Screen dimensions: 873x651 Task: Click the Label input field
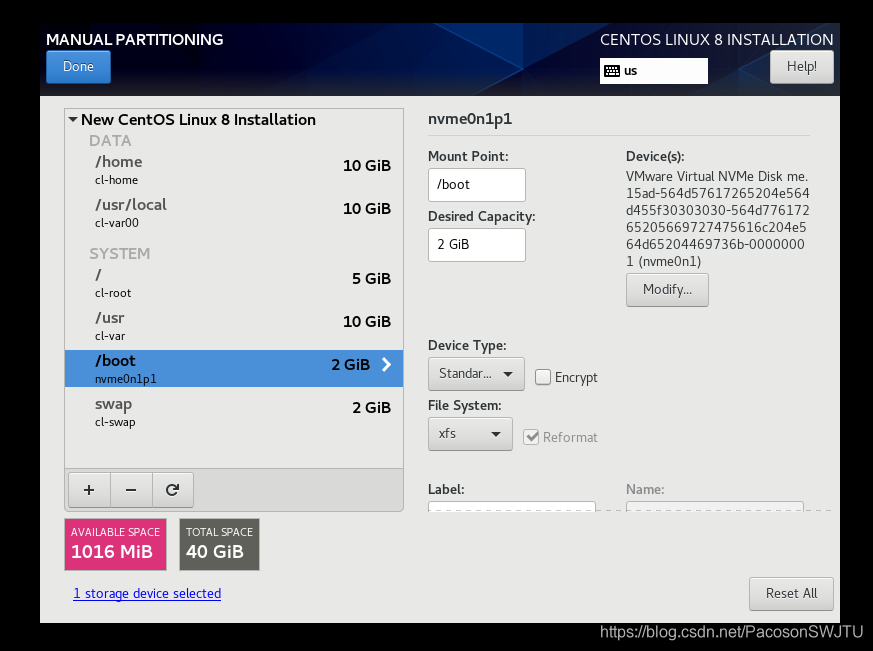click(512, 506)
